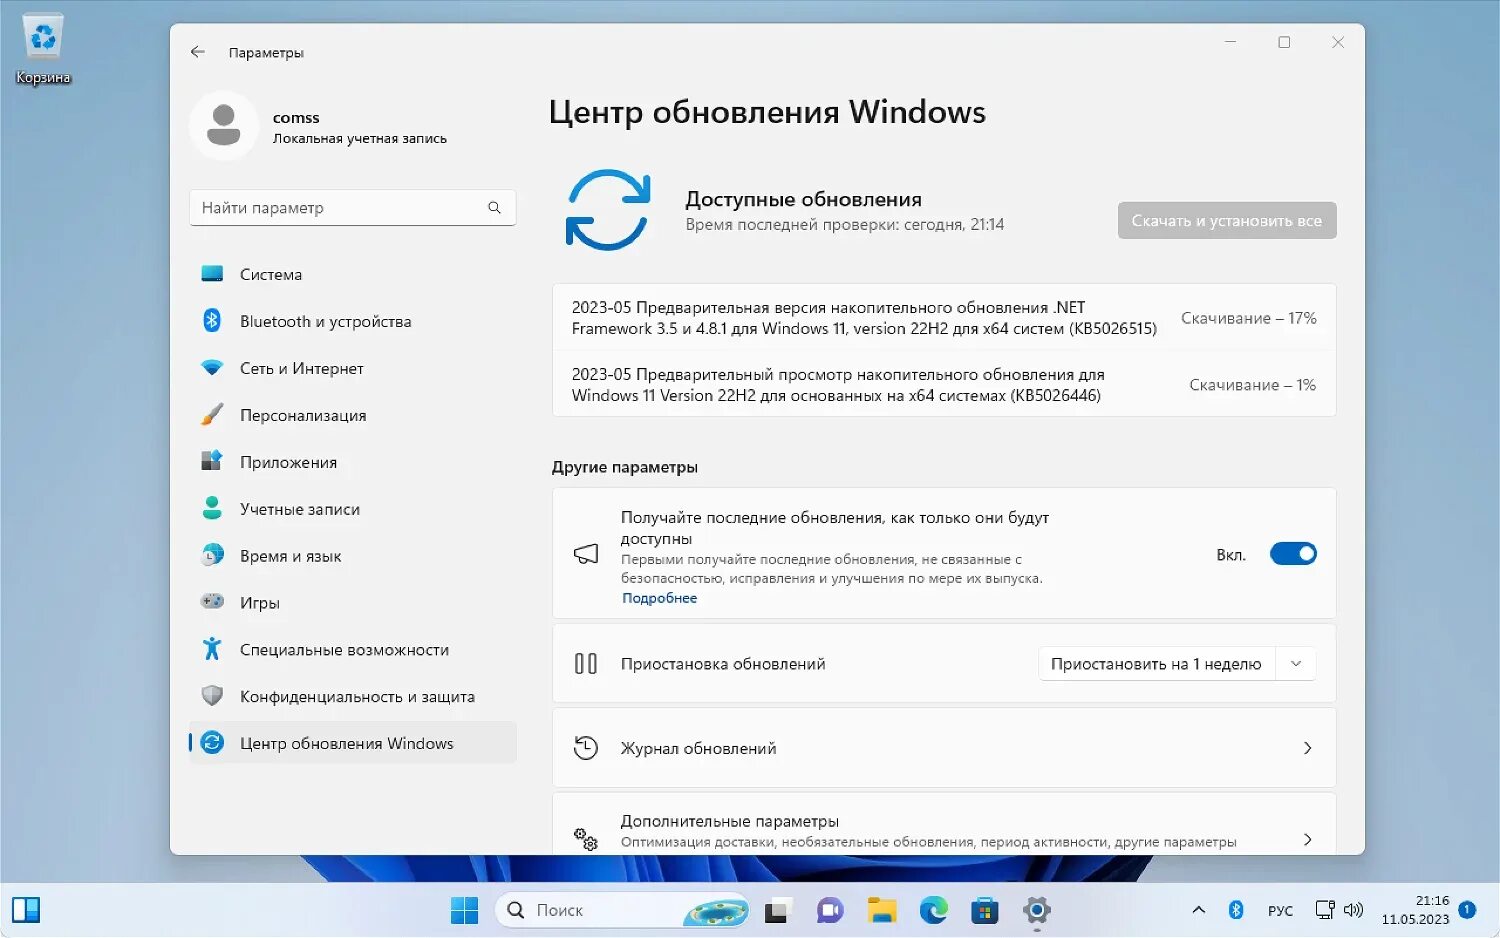Screen dimensions: 1500x938
Task: Click the search magnifier in Найти параметр
Action: 494,208
